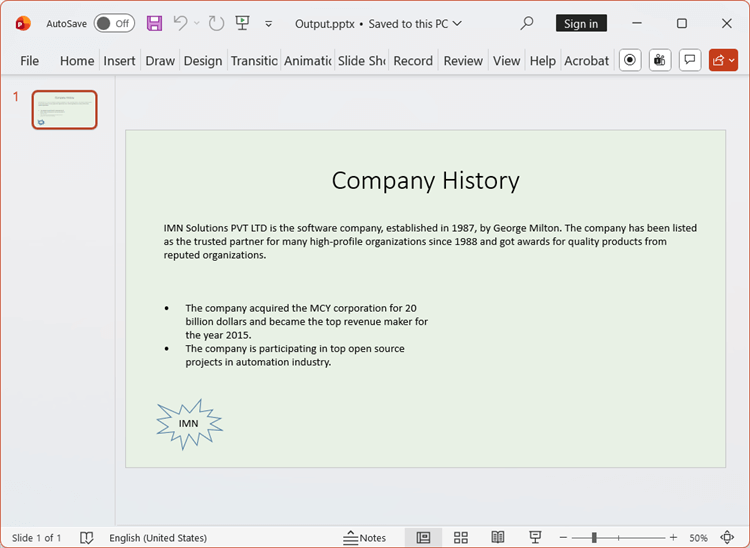Click the Record button icon in ribbon
This screenshot has height=548, width=750.
coord(630,60)
